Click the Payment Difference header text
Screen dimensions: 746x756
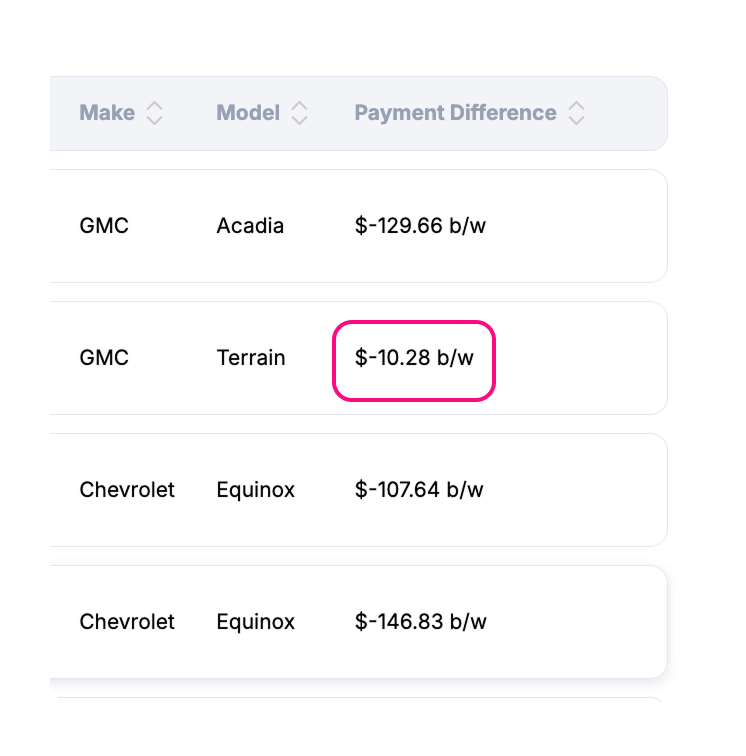tap(455, 113)
